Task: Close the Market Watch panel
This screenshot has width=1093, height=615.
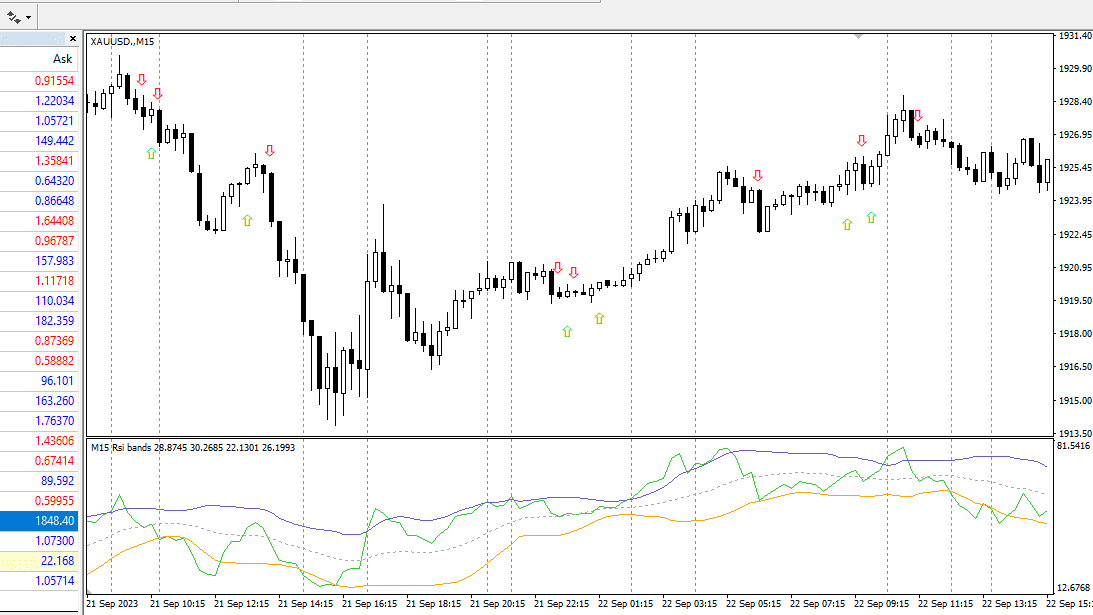Action: [x=72, y=39]
